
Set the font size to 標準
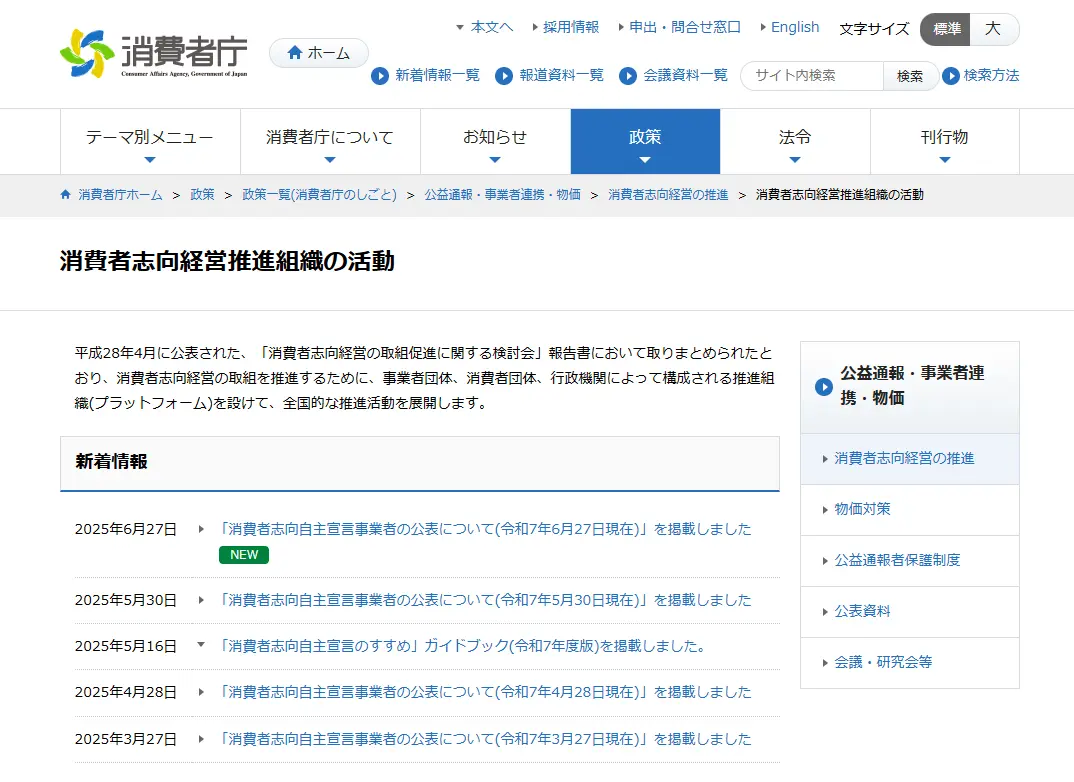click(945, 29)
